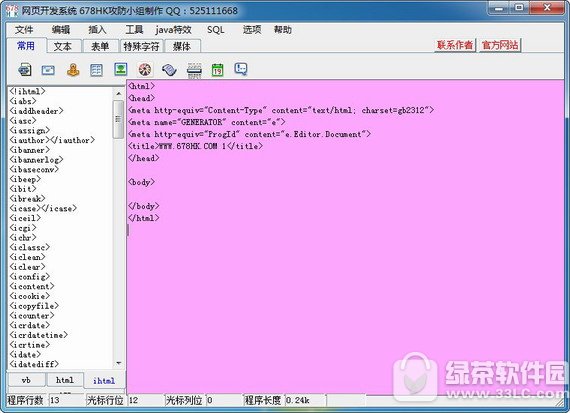Screen dimensions: 570x413
Task: Select the <ibaseconv> tag entry
Action: coord(34,169)
